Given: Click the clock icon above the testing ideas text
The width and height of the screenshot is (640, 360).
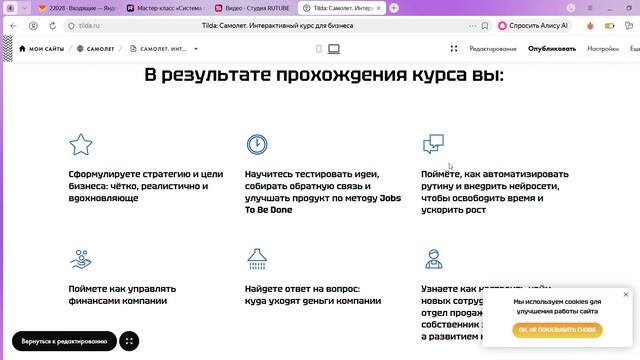Looking at the screenshot, I should 257,144.
